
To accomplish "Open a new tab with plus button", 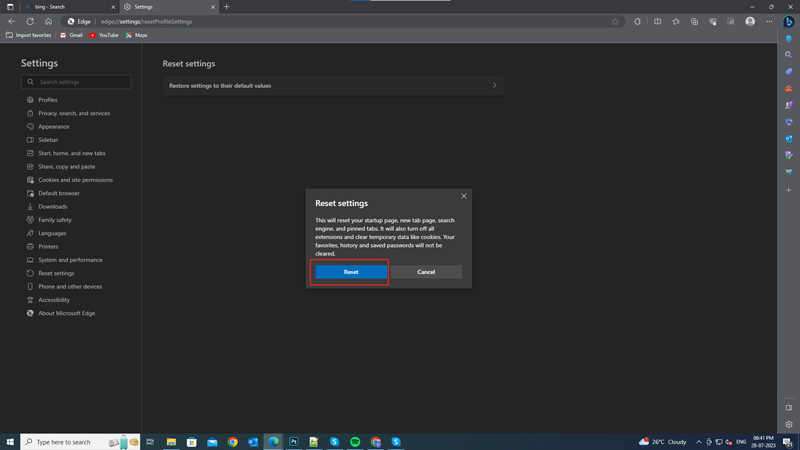I will point(227,7).
